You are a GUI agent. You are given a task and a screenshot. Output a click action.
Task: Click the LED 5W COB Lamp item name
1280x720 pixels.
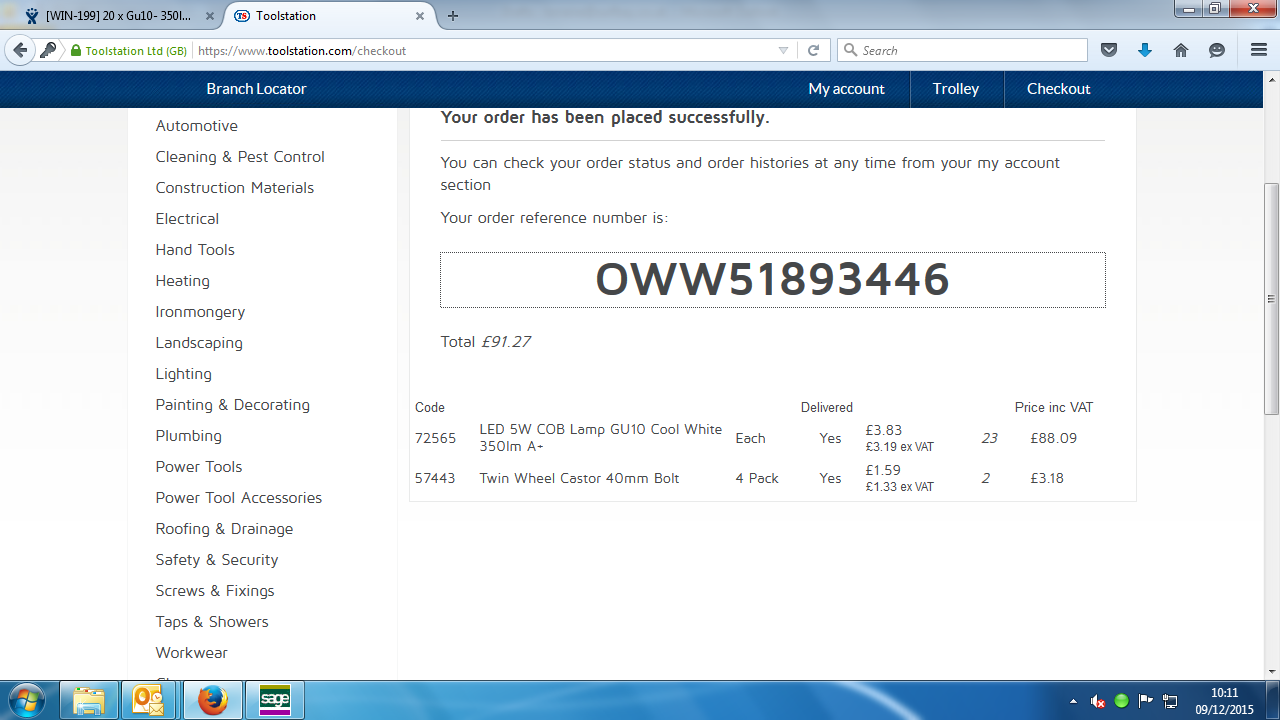[x=601, y=438]
